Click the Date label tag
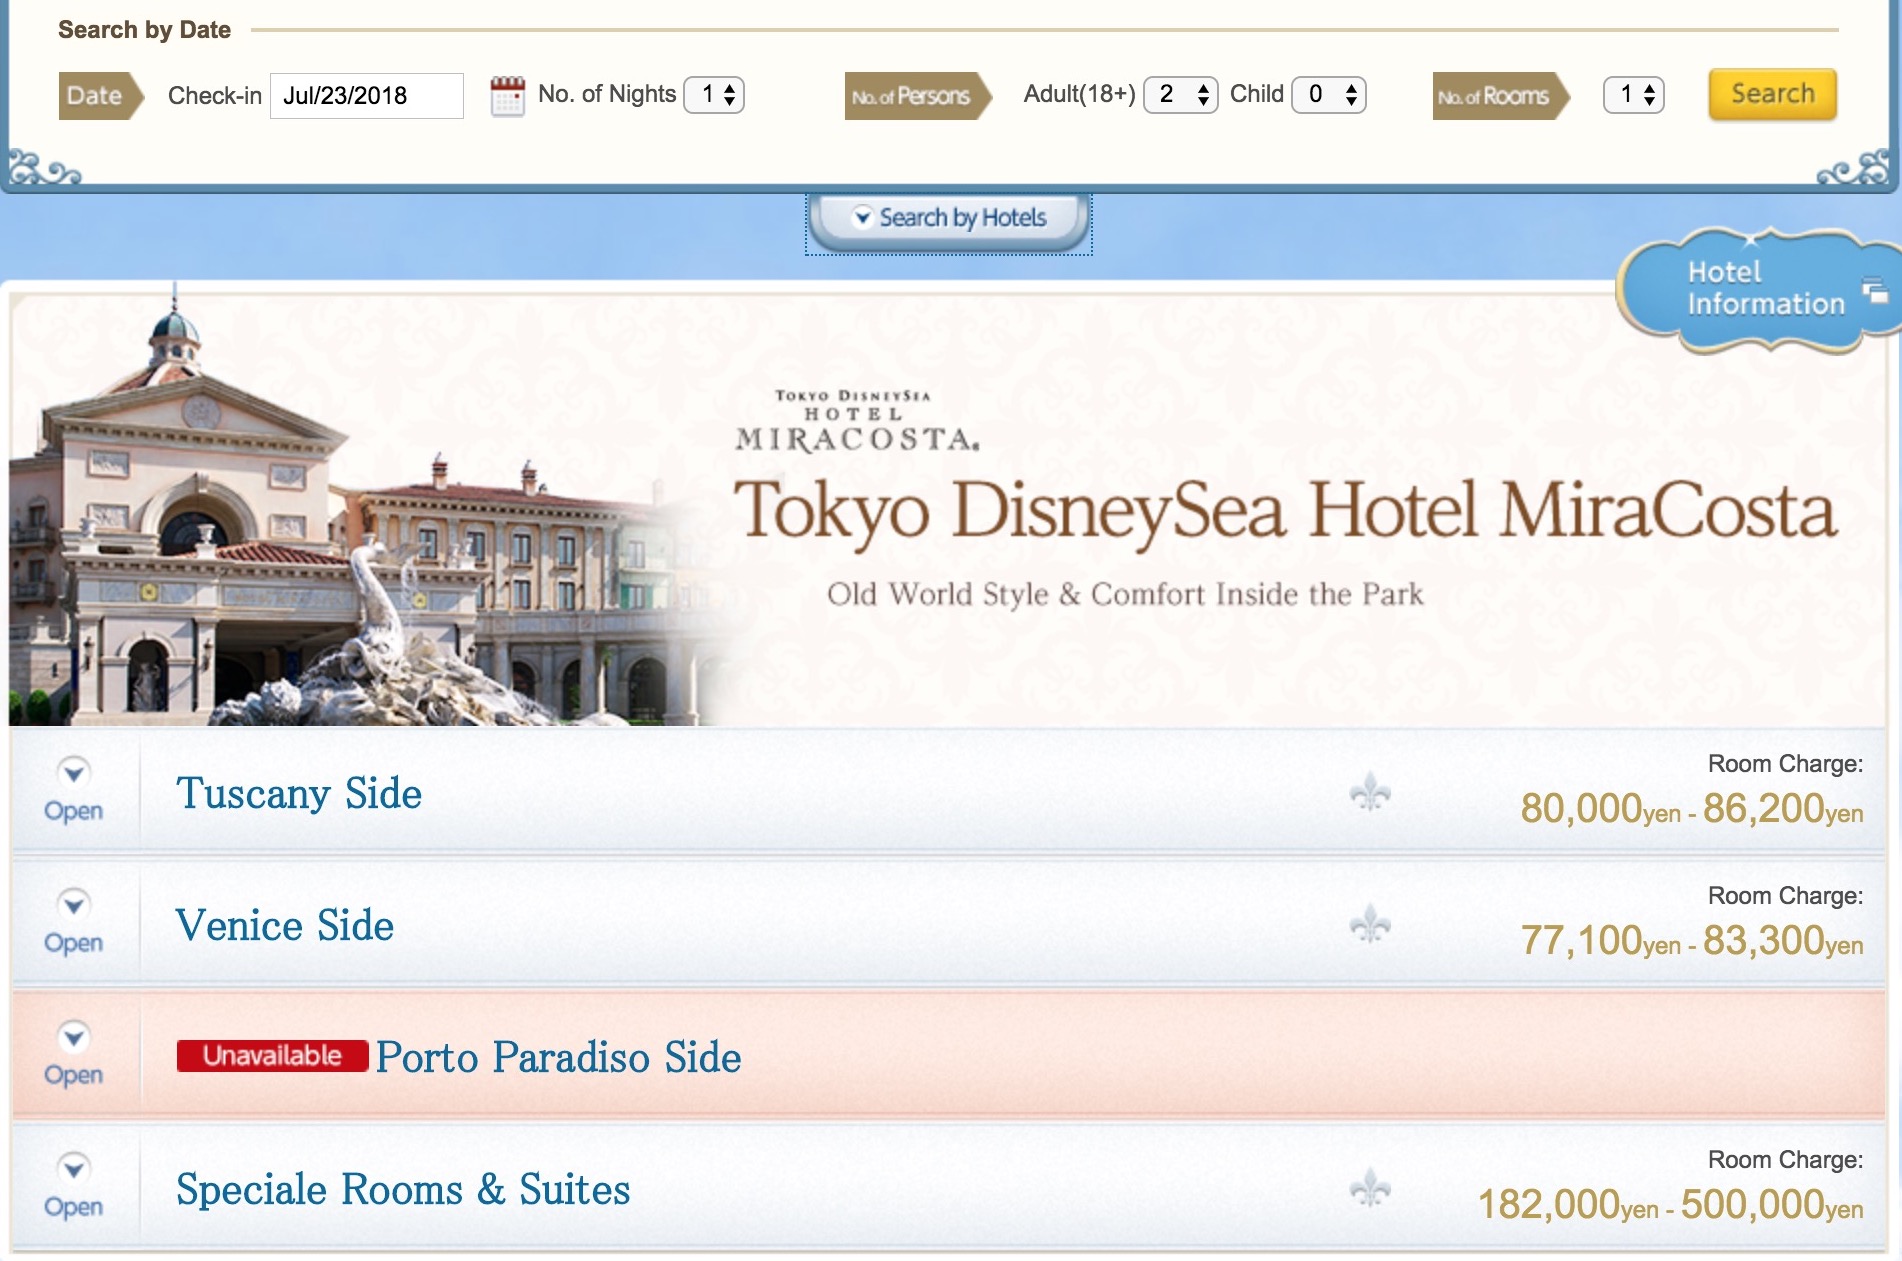This screenshot has width=1902, height=1261. point(102,96)
